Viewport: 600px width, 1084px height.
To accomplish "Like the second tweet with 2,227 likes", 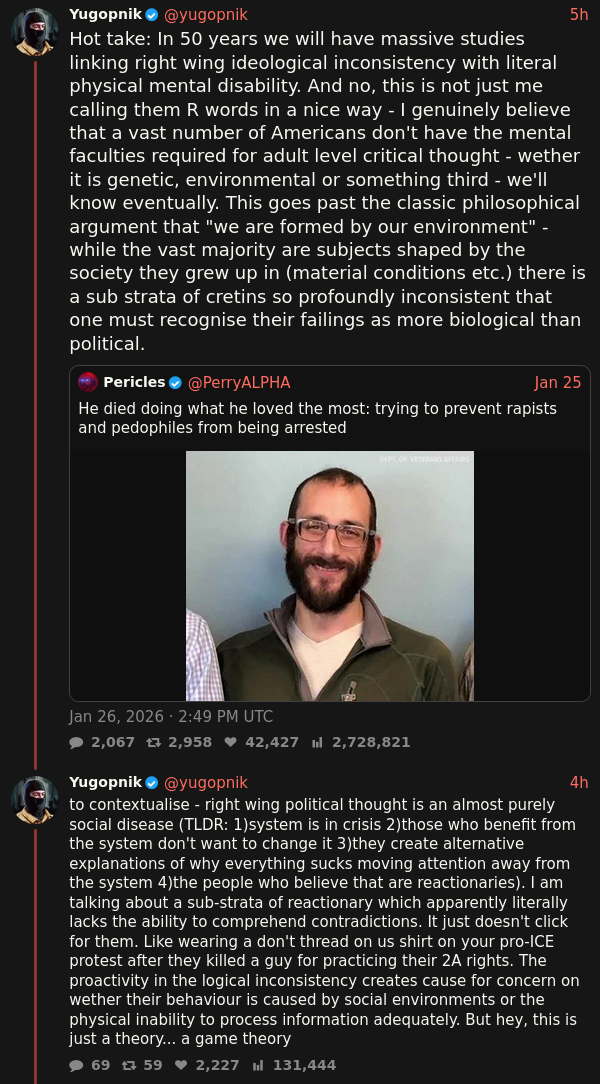I will tap(181, 1065).
